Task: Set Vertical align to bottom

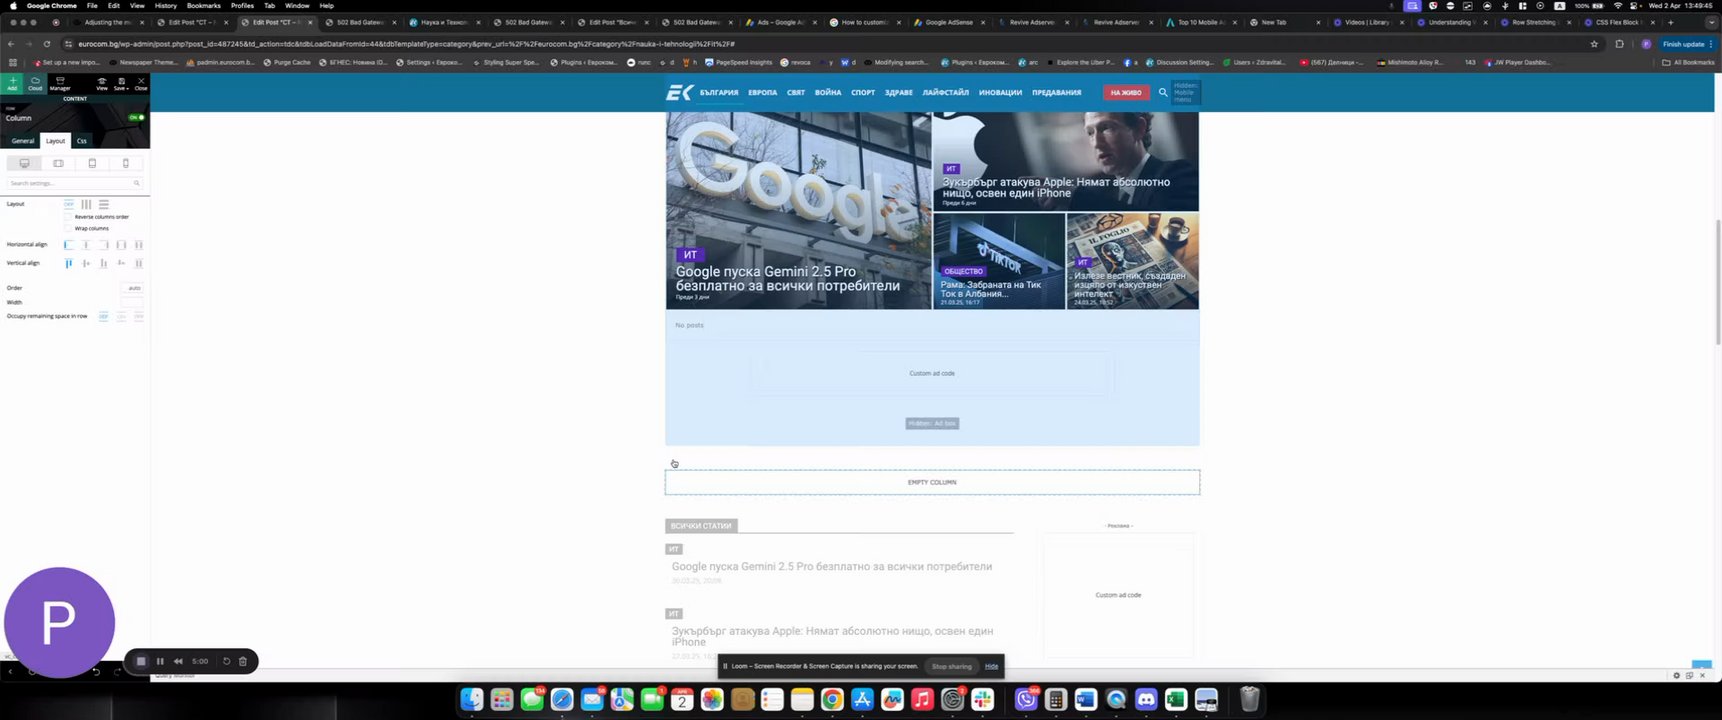Action: (x=103, y=263)
